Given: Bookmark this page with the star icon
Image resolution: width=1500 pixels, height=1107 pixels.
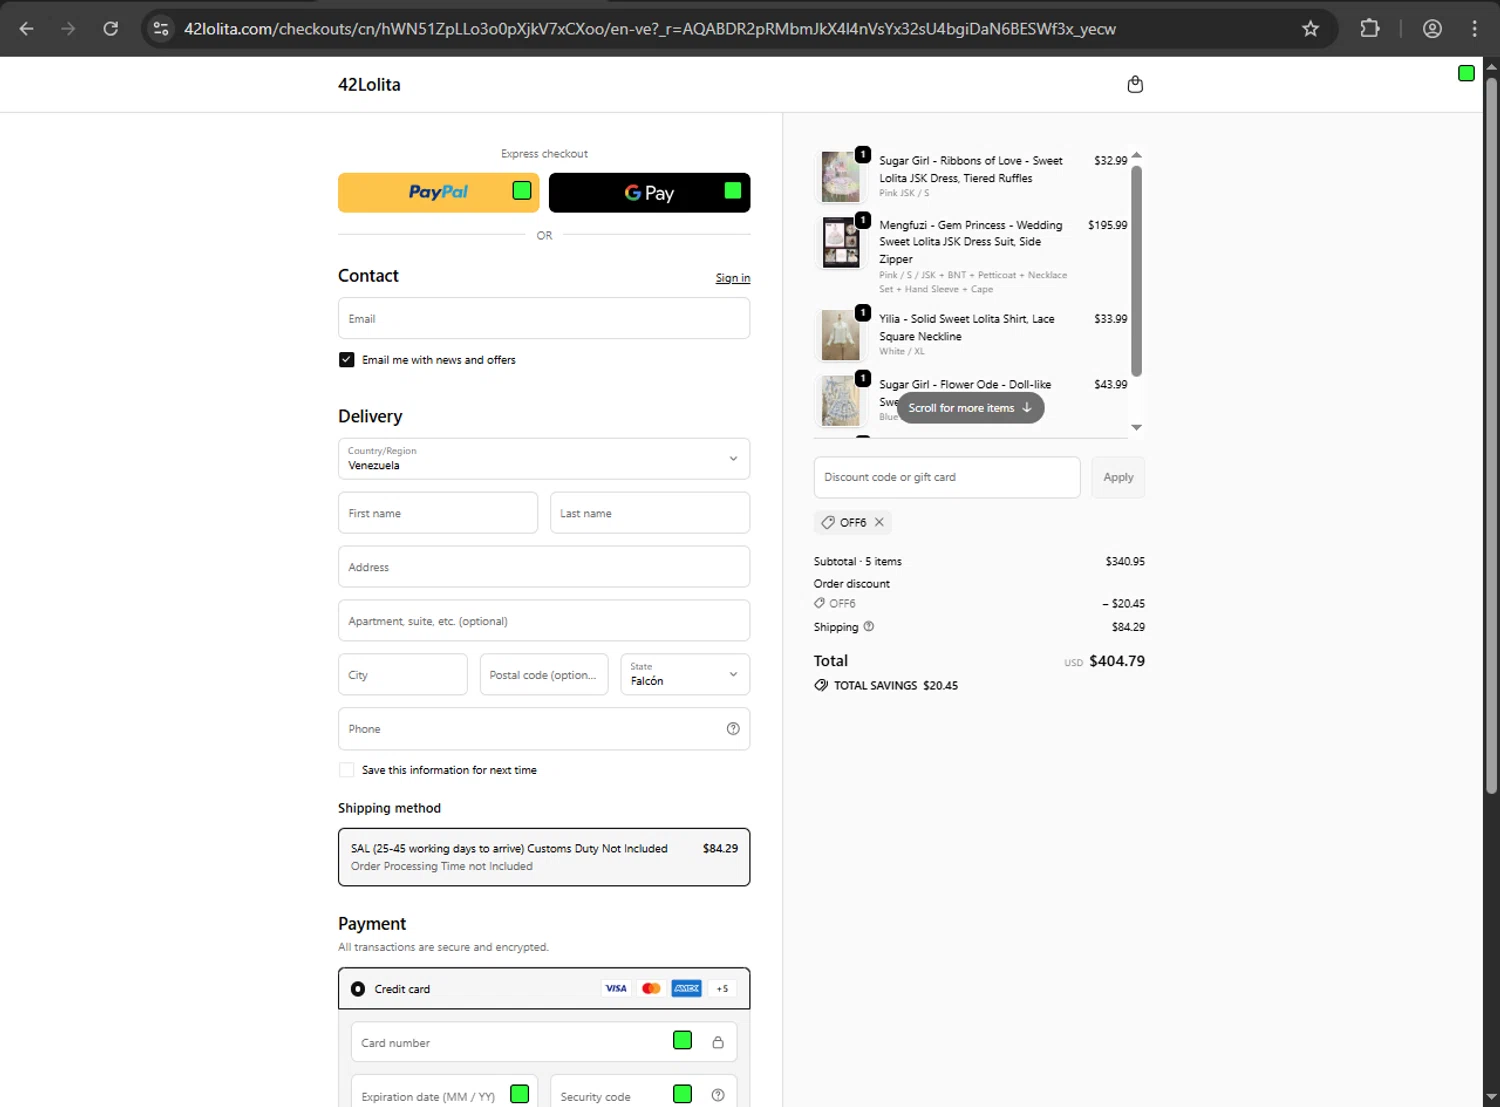Looking at the screenshot, I should point(1310,29).
